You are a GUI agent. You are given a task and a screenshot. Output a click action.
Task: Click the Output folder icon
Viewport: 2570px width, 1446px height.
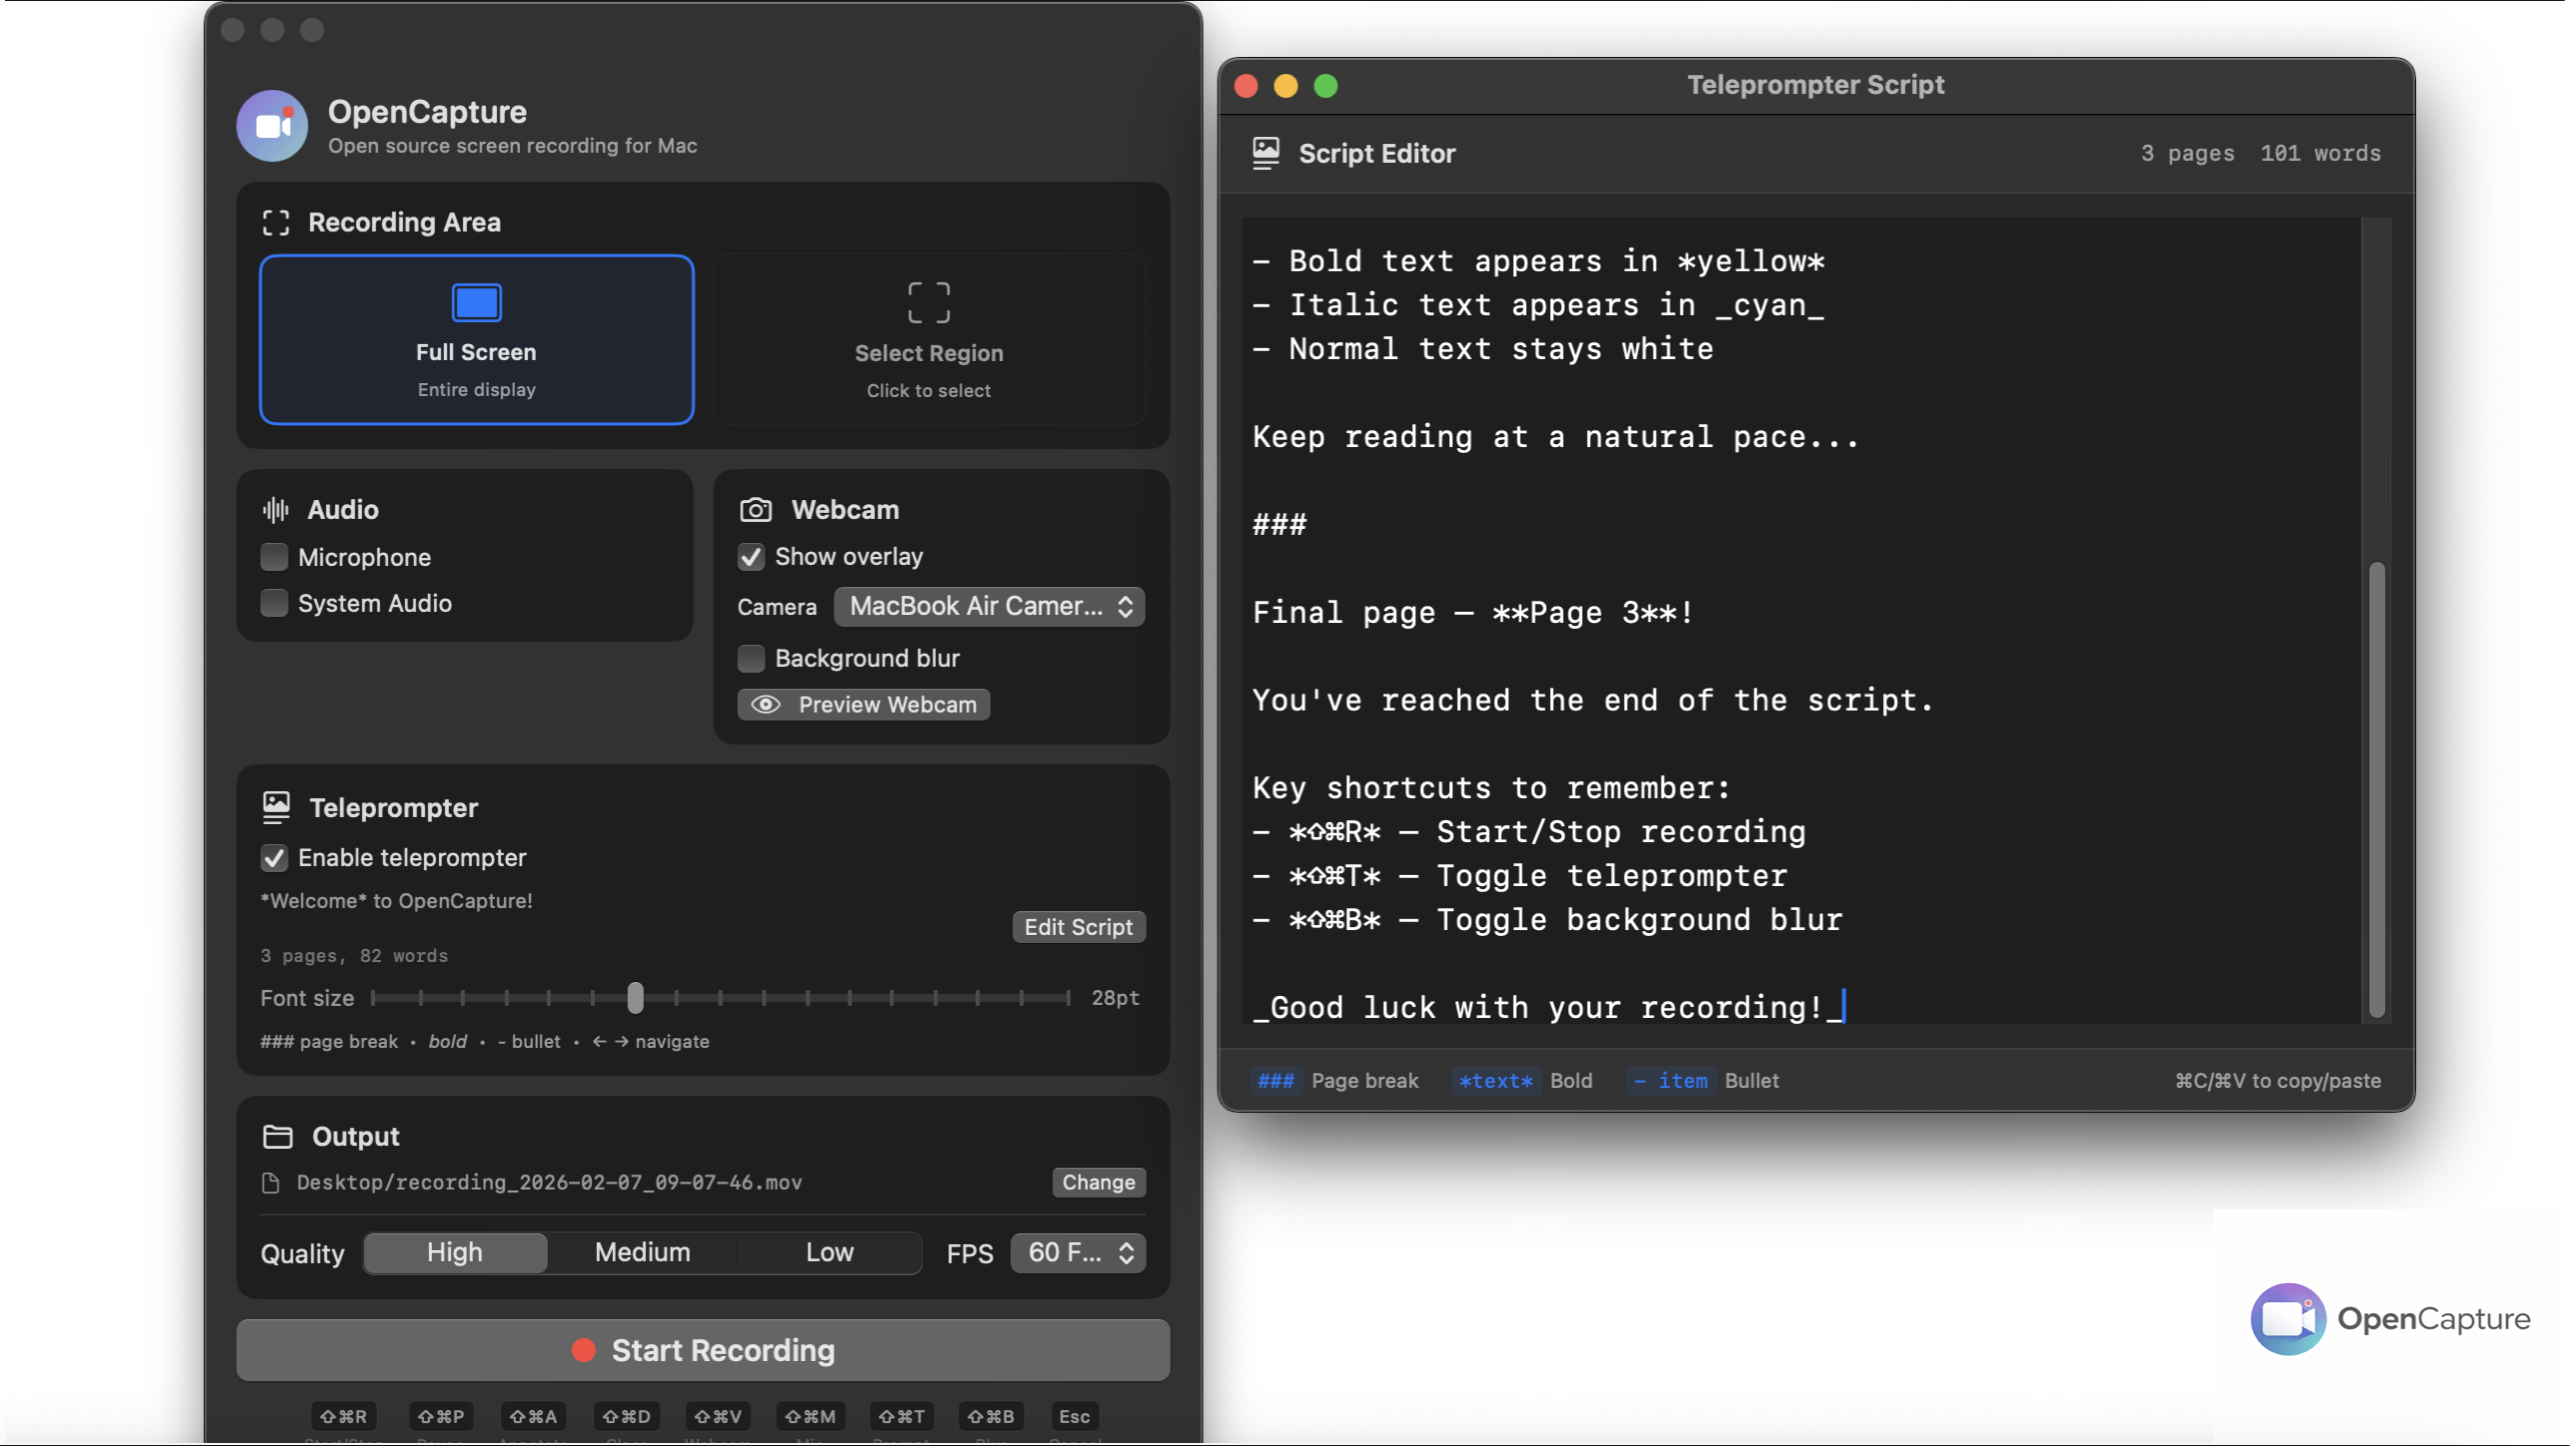click(x=277, y=1137)
